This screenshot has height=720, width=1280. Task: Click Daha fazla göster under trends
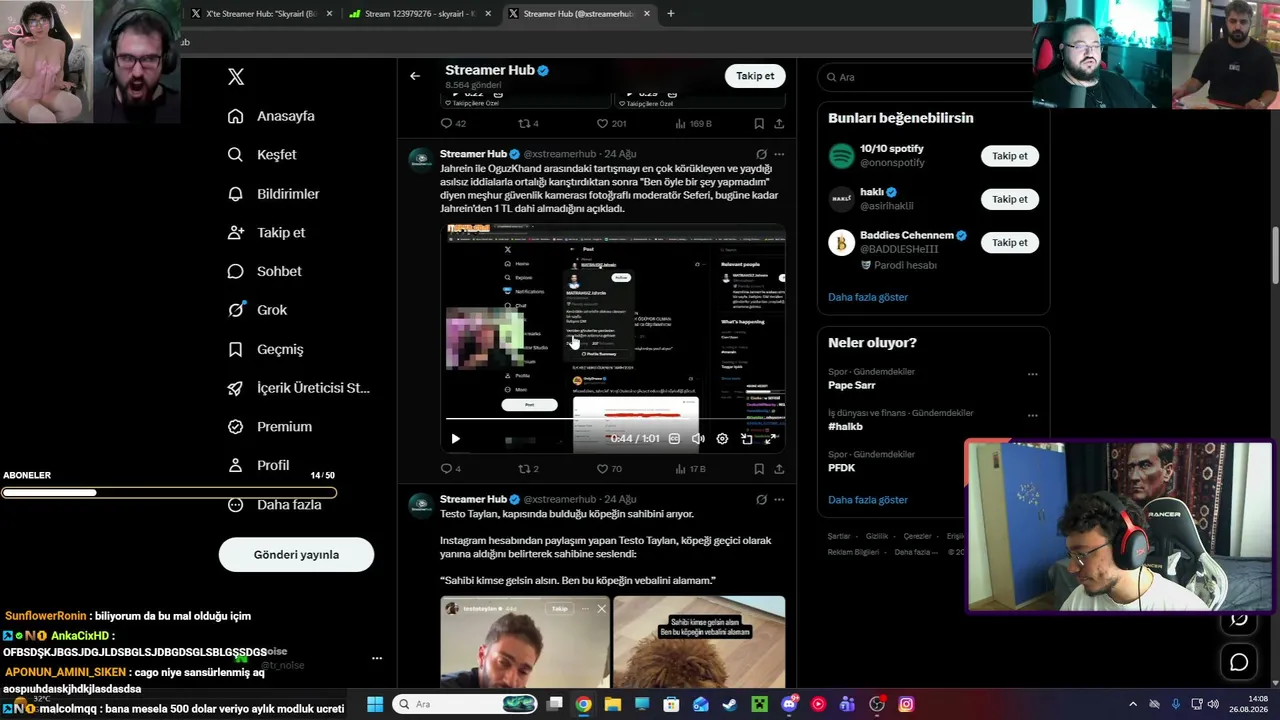[868, 500]
